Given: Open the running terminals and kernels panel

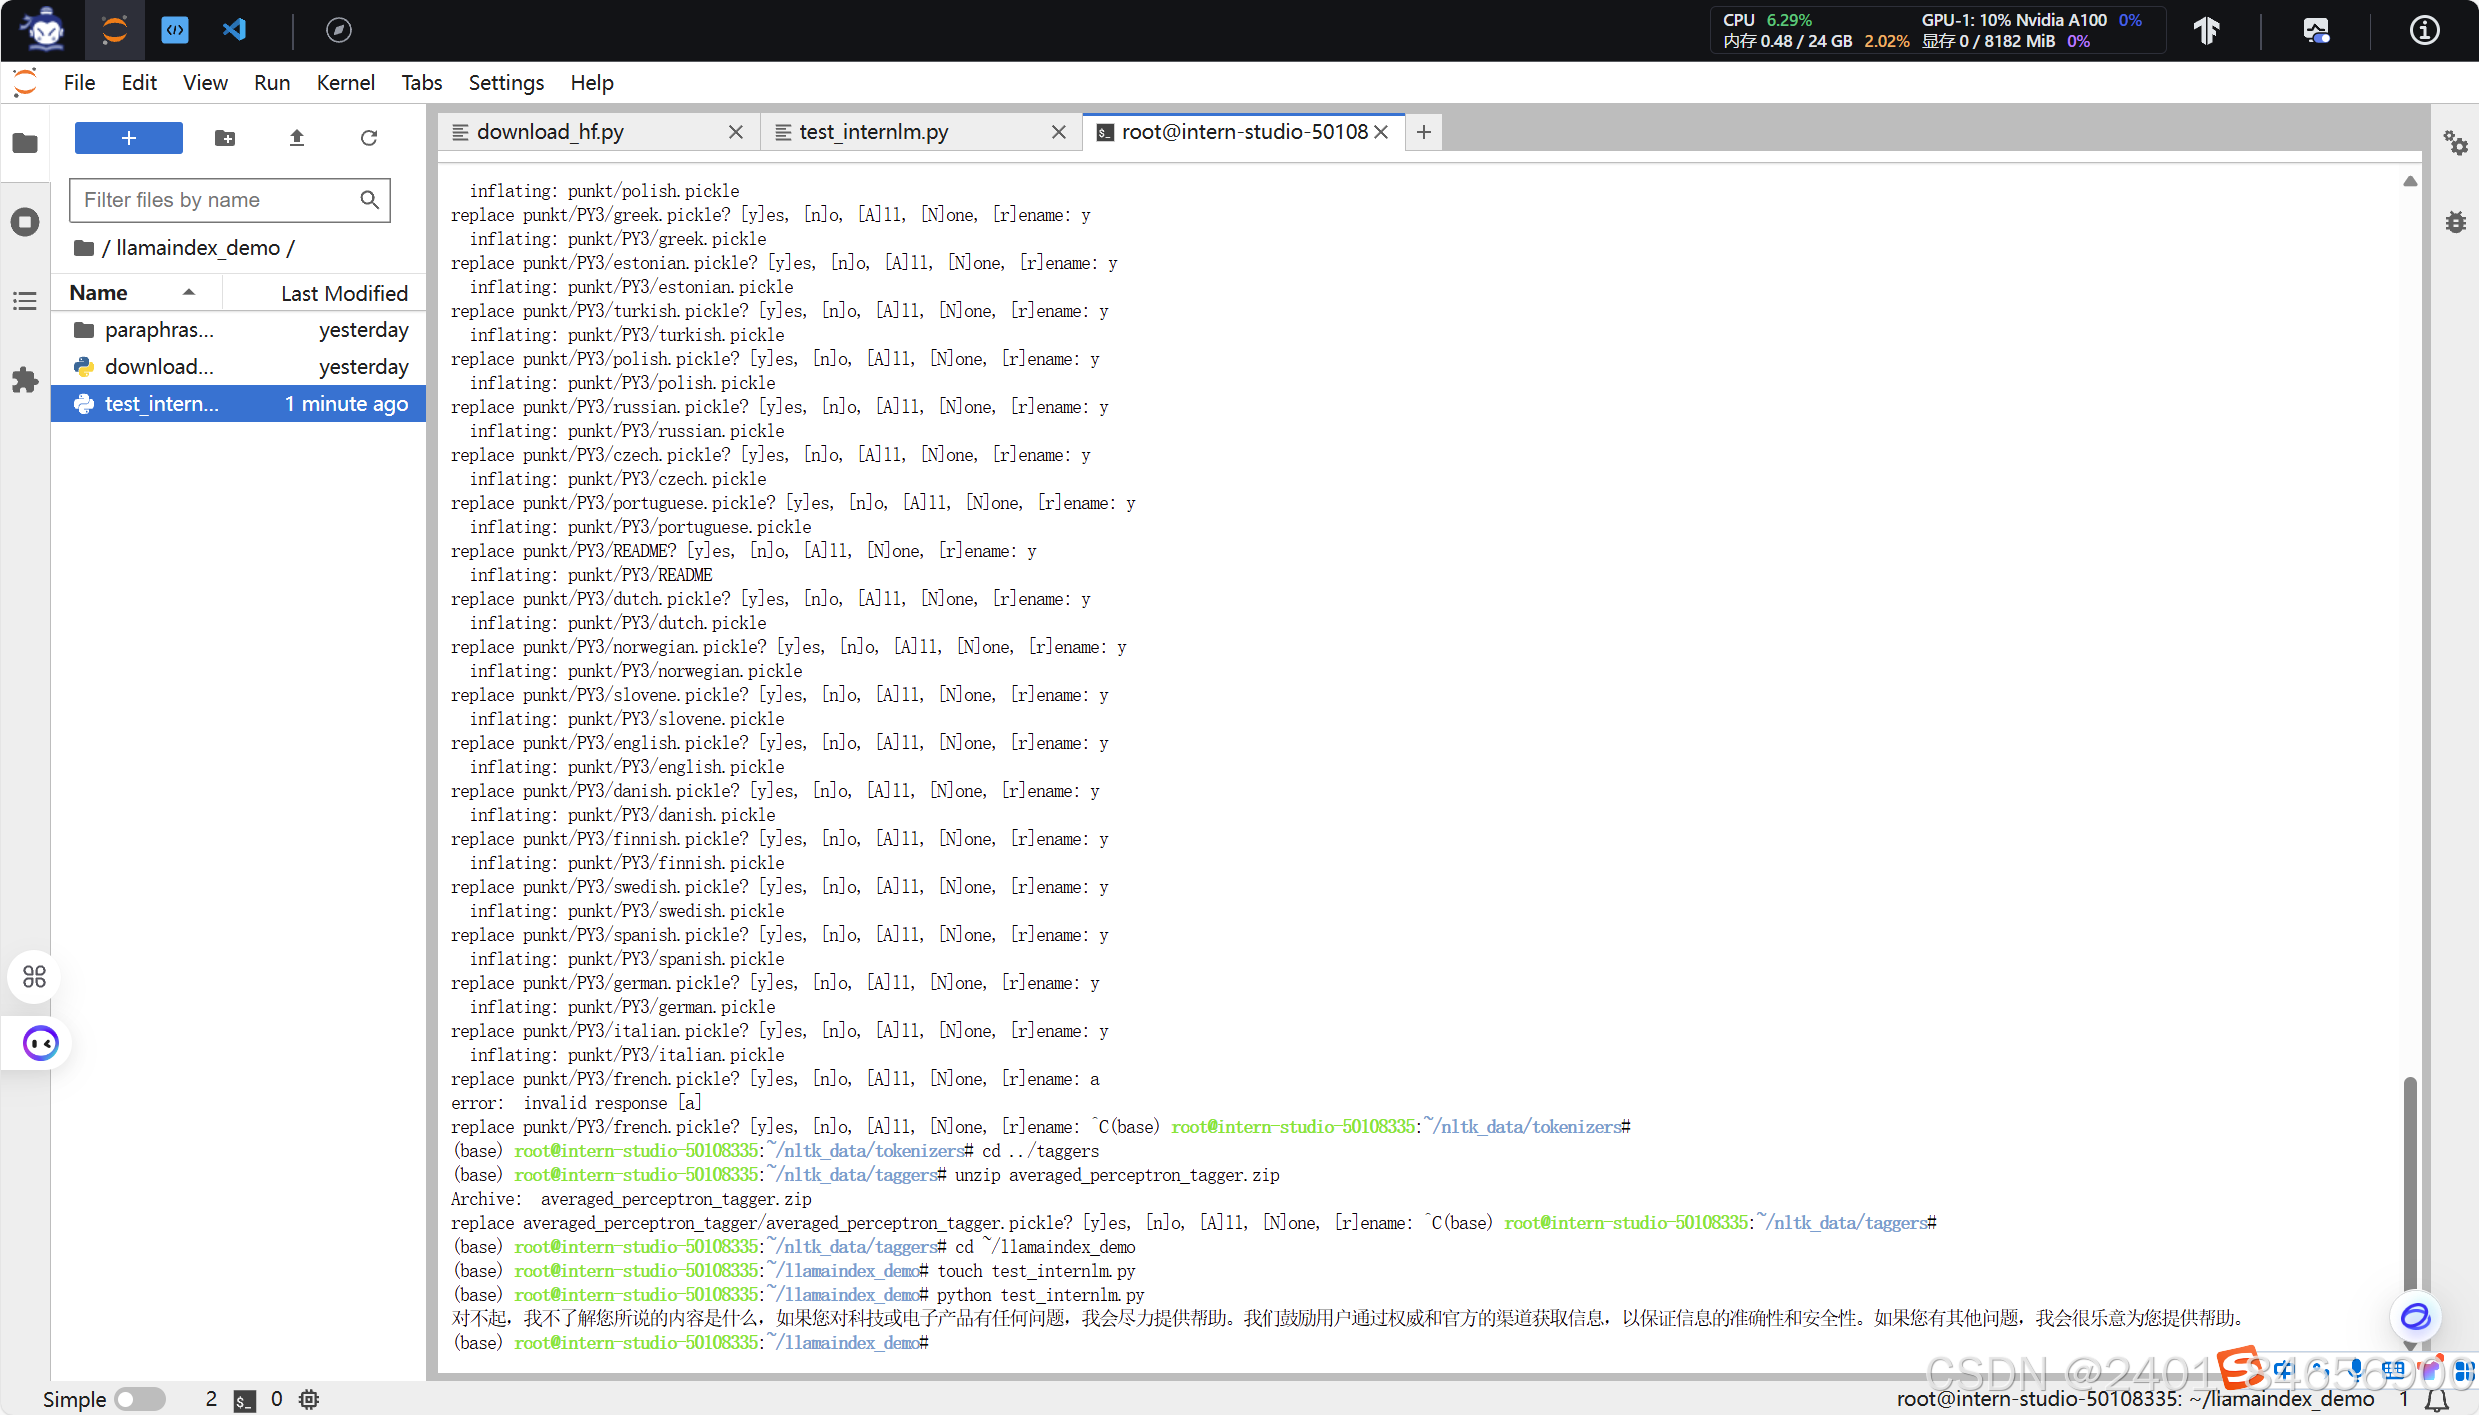Looking at the screenshot, I should click(x=25, y=222).
